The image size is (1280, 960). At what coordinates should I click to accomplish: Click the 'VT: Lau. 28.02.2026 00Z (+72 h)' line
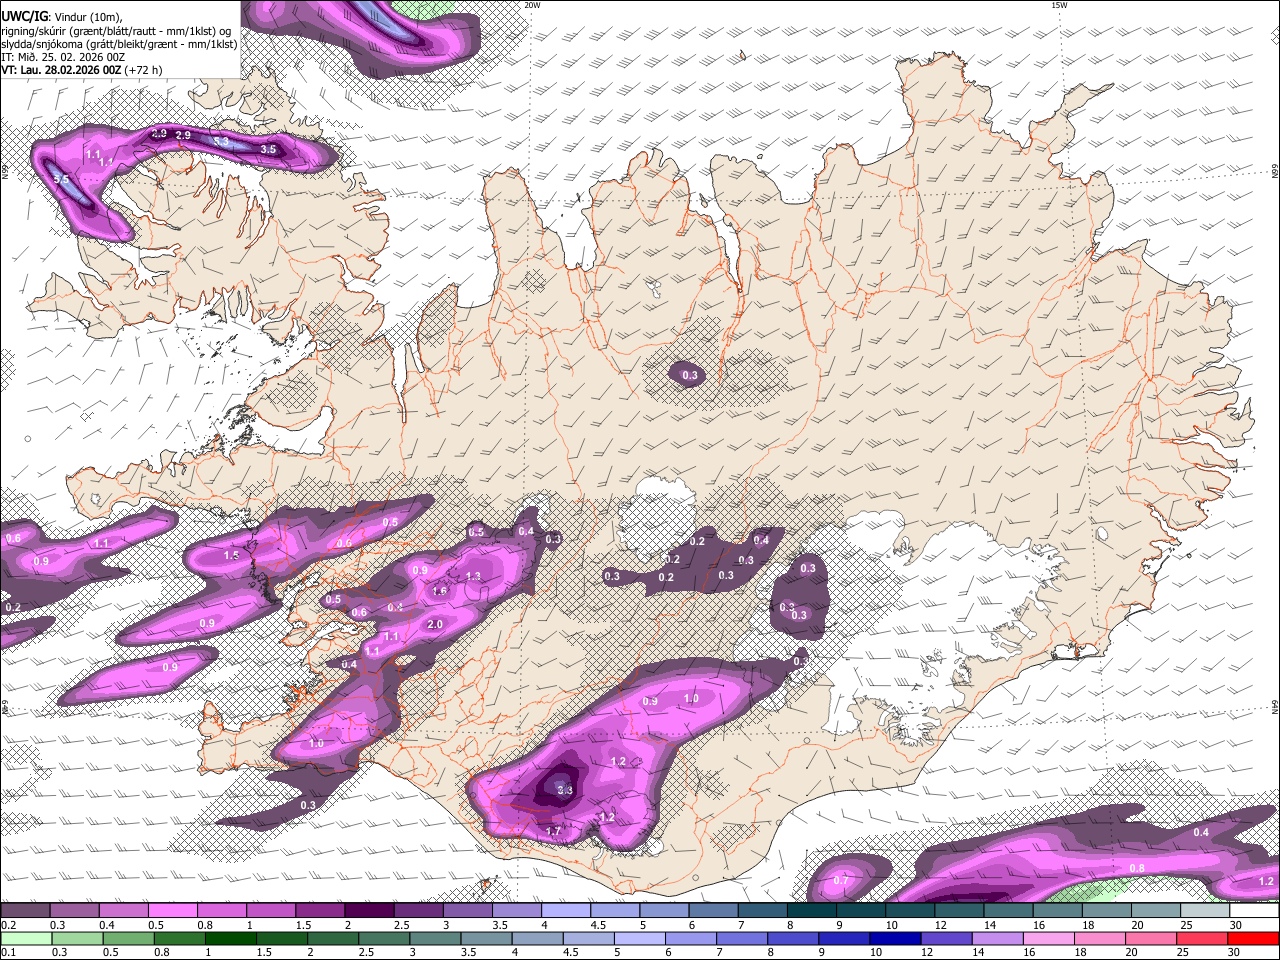point(82,71)
